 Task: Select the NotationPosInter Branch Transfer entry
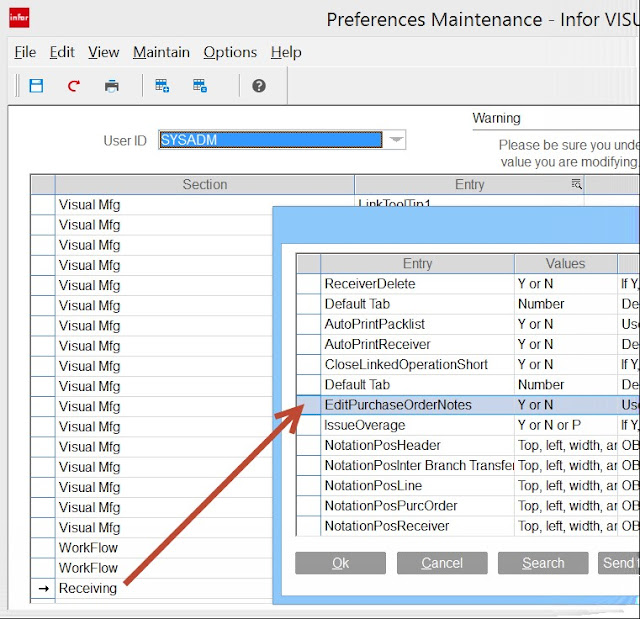pyautogui.click(x=417, y=466)
